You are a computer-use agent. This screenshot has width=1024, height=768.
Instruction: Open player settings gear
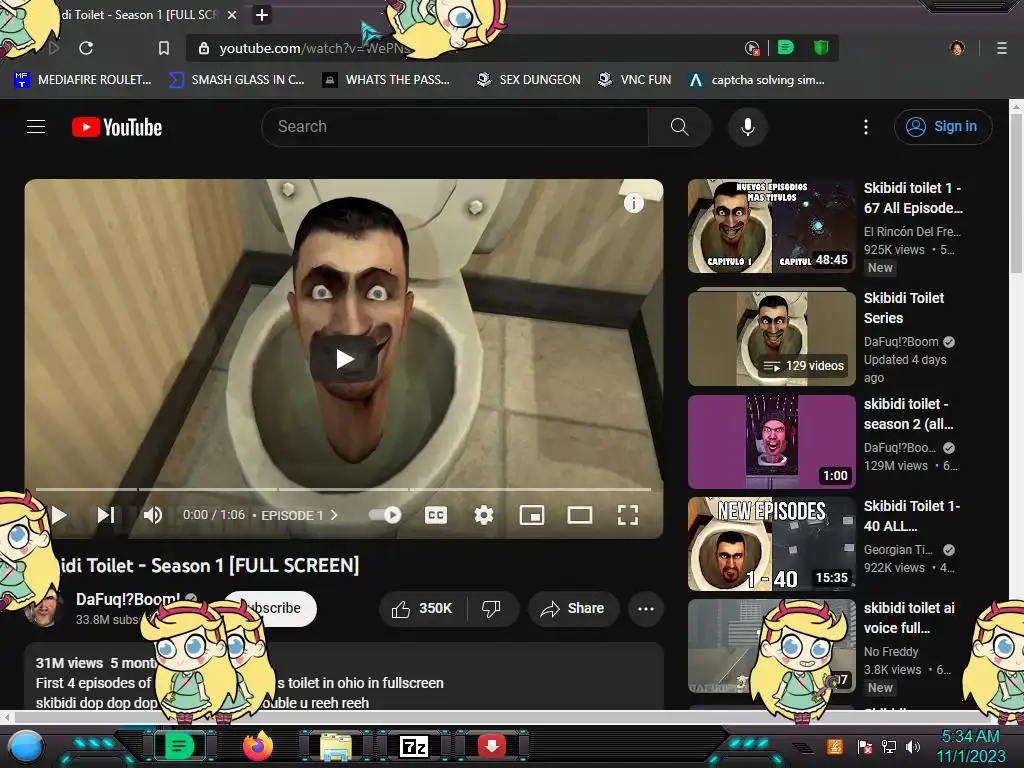pos(483,515)
